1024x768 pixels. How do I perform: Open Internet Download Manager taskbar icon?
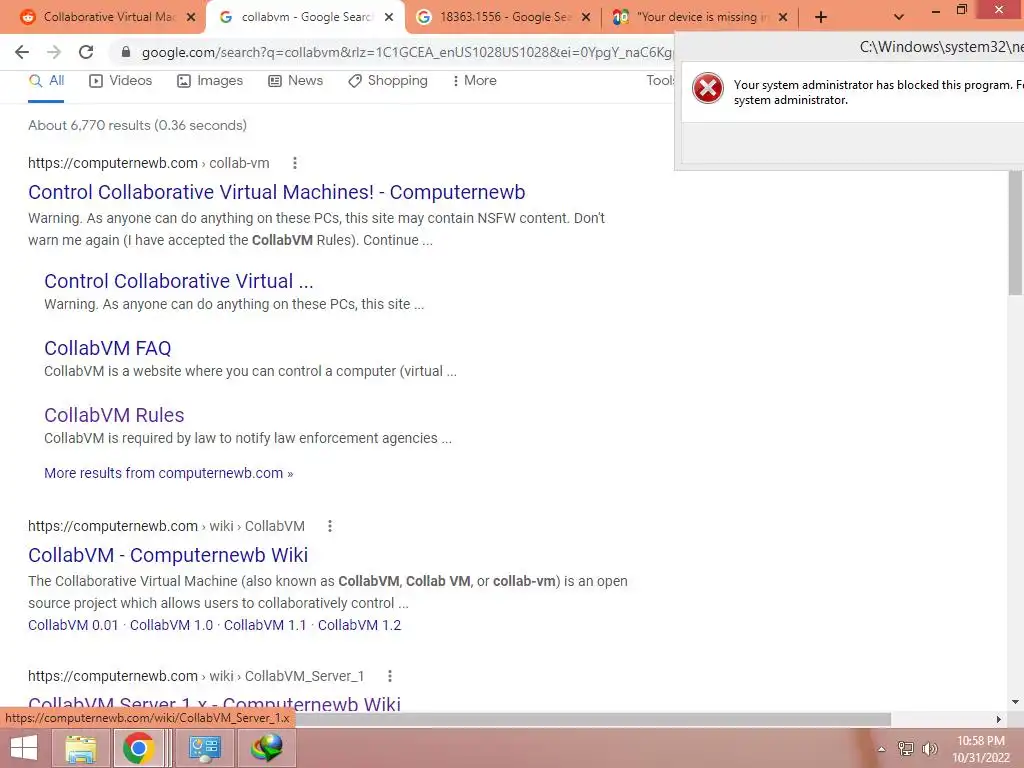[266, 748]
